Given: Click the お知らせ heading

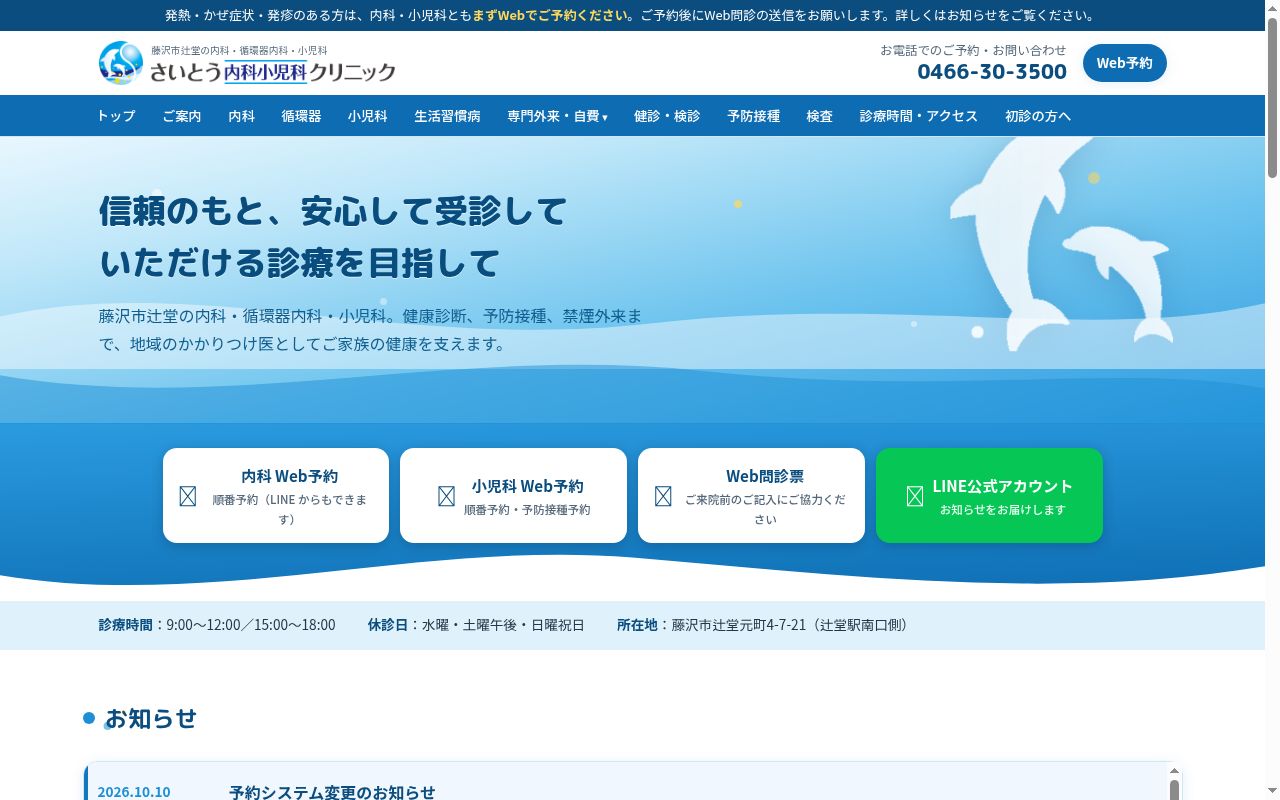Looking at the screenshot, I should [151, 718].
